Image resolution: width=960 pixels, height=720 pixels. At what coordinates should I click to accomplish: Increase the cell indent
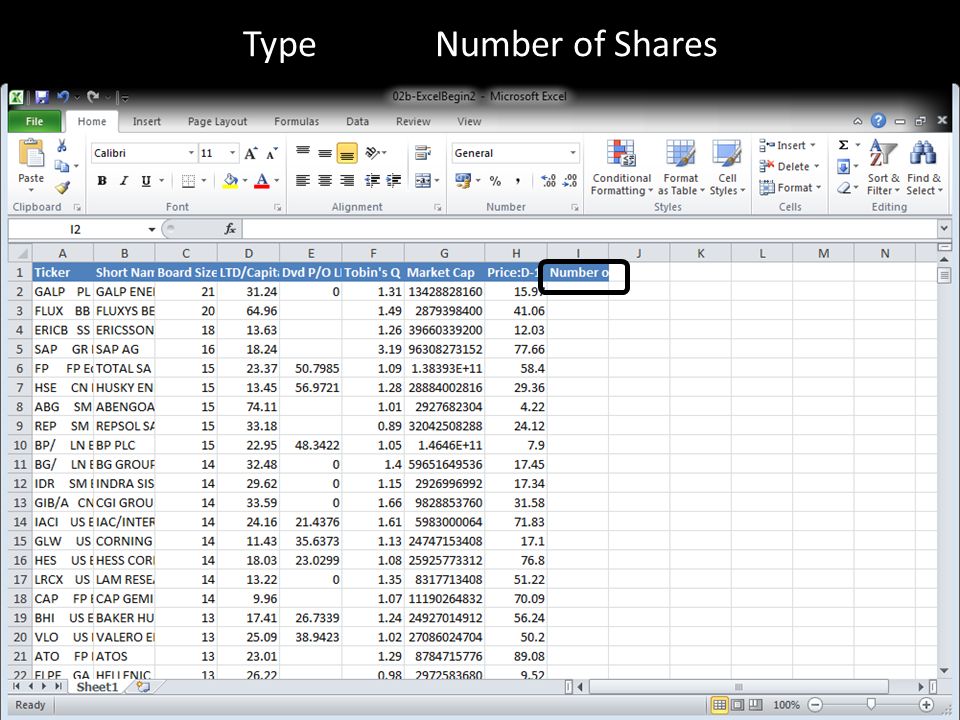(394, 181)
